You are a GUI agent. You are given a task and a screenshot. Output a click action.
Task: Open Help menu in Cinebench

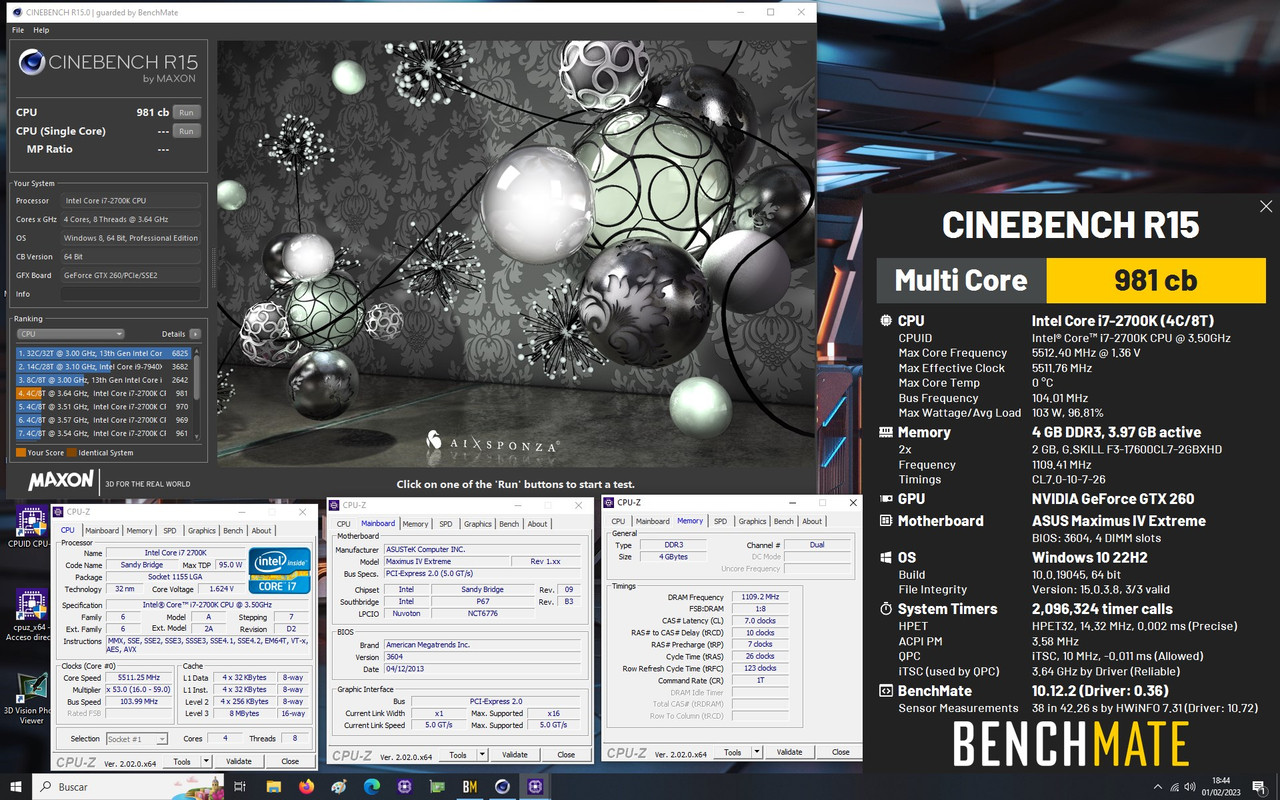pos(41,30)
